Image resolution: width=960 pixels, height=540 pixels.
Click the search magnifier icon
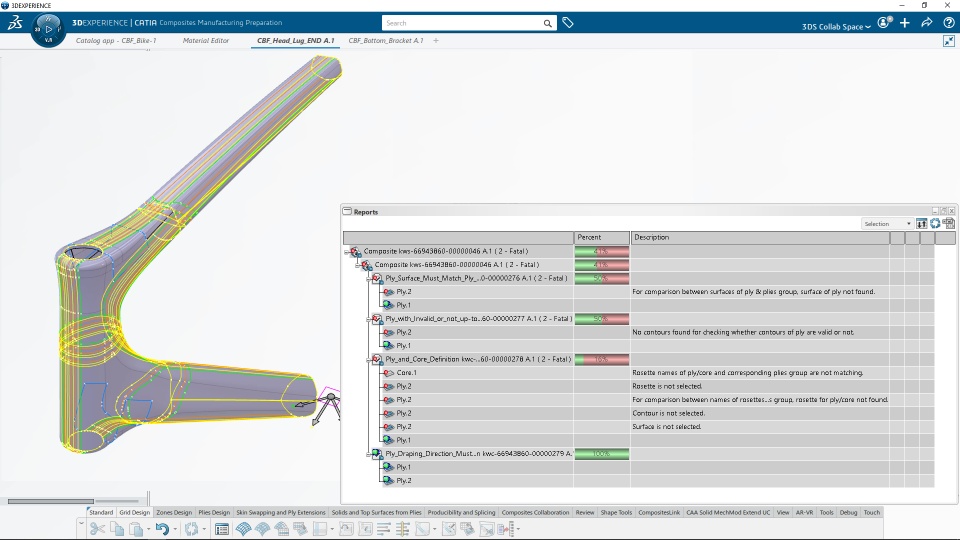point(547,23)
